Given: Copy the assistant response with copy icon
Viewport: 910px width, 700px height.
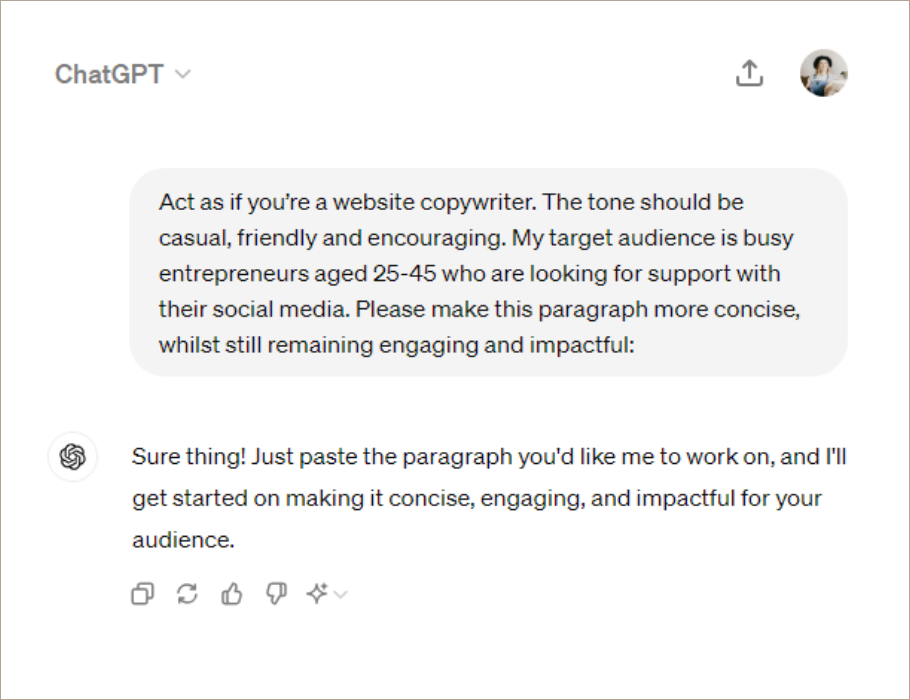Looking at the screenshot, I should [143, 594].
